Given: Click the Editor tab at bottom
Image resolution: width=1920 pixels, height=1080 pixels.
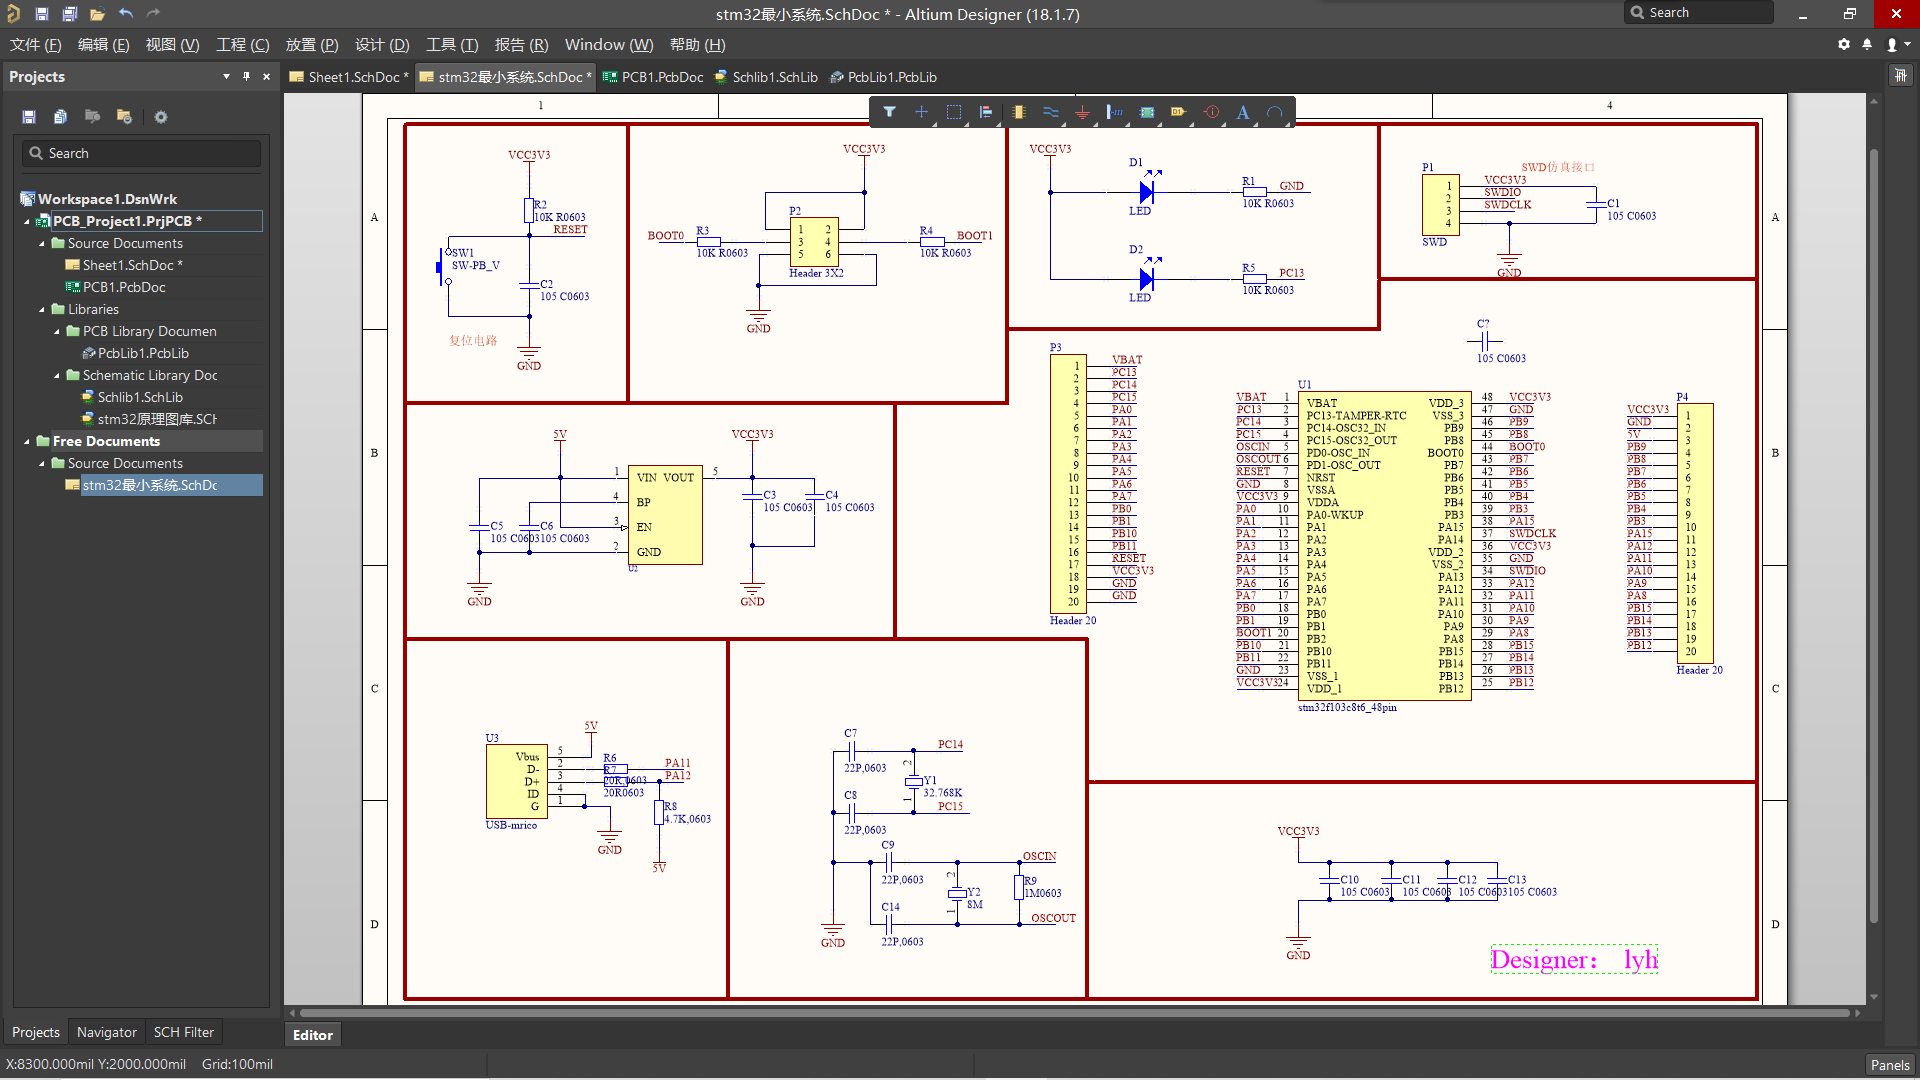Looking at the screenshot, I should pyautogui.click(x=313, y=1035).
